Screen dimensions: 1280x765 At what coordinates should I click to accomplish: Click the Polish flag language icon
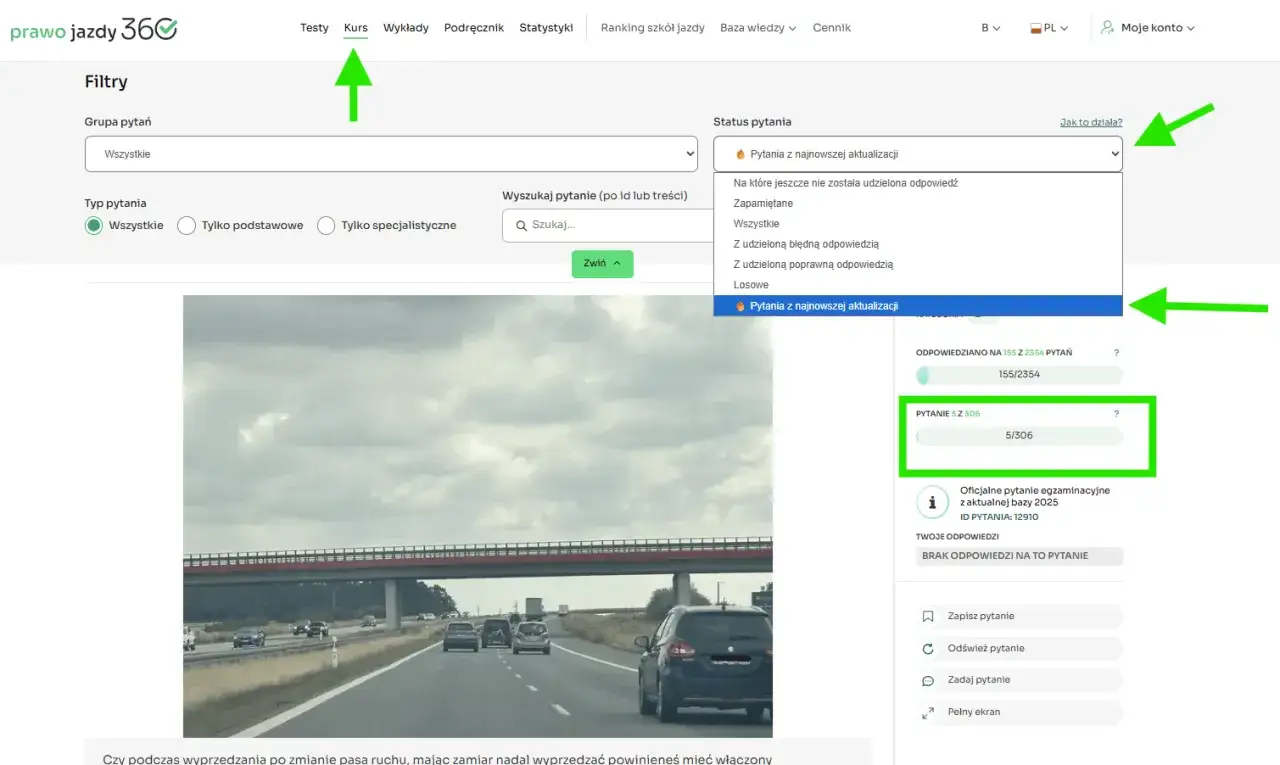[x=1036, y=28]
